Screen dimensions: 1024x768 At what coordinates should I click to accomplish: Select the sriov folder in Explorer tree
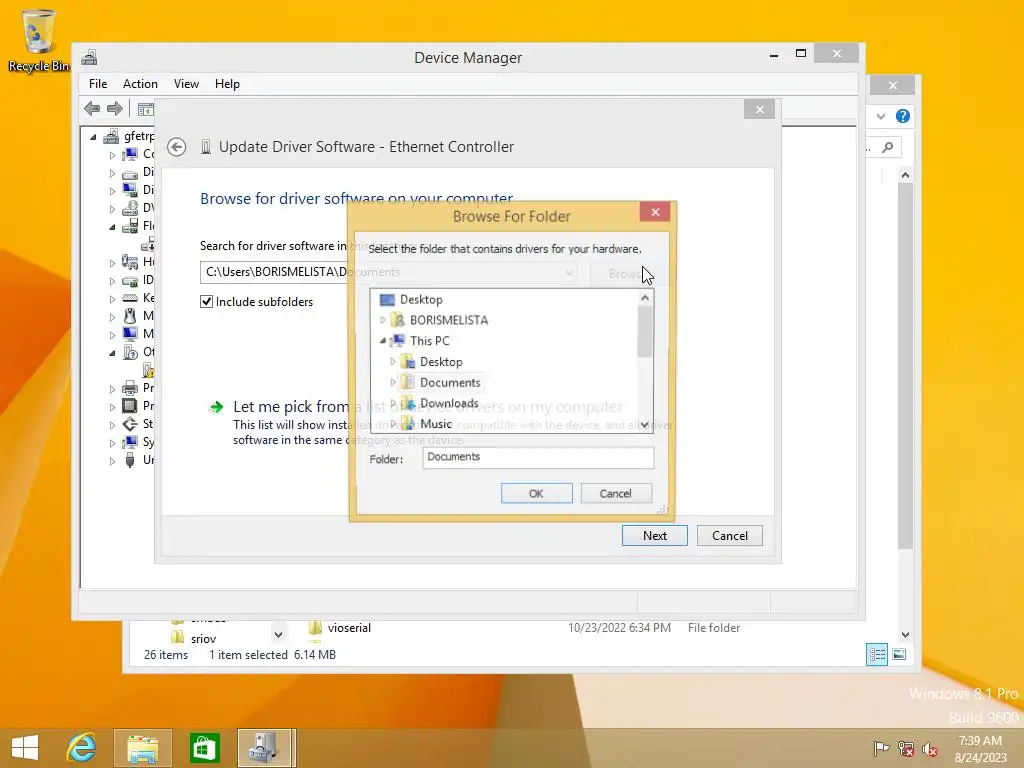click(203, 638)
